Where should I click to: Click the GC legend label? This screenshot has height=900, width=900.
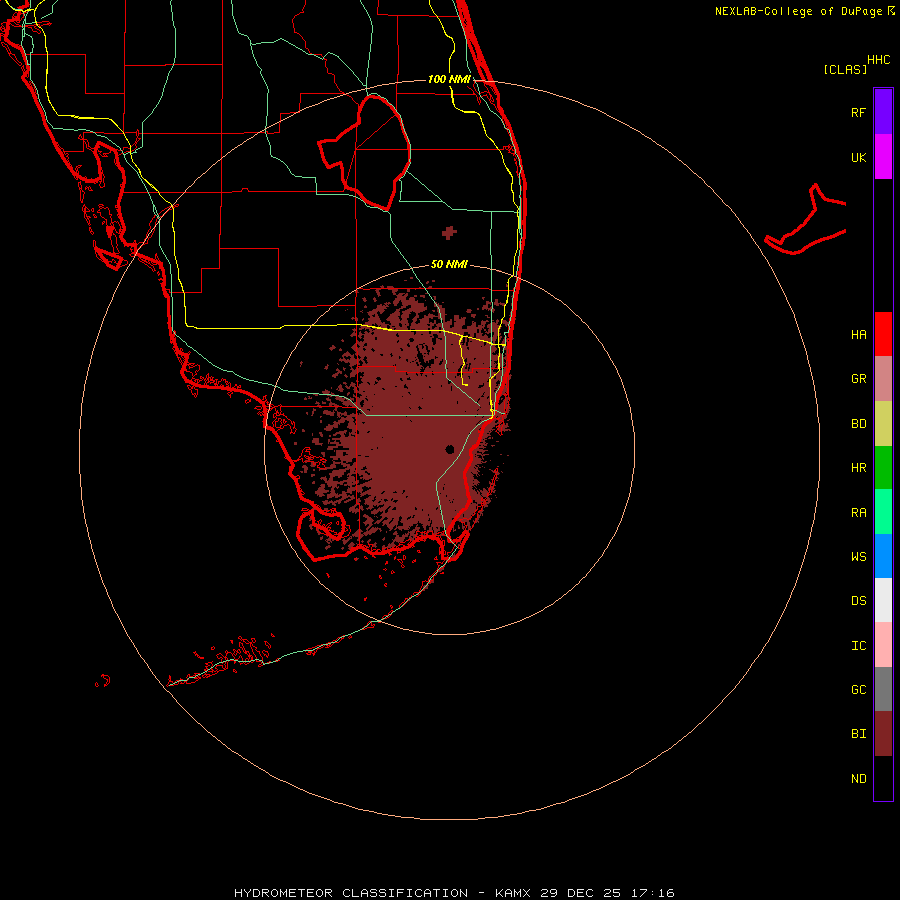pos(858,690)
